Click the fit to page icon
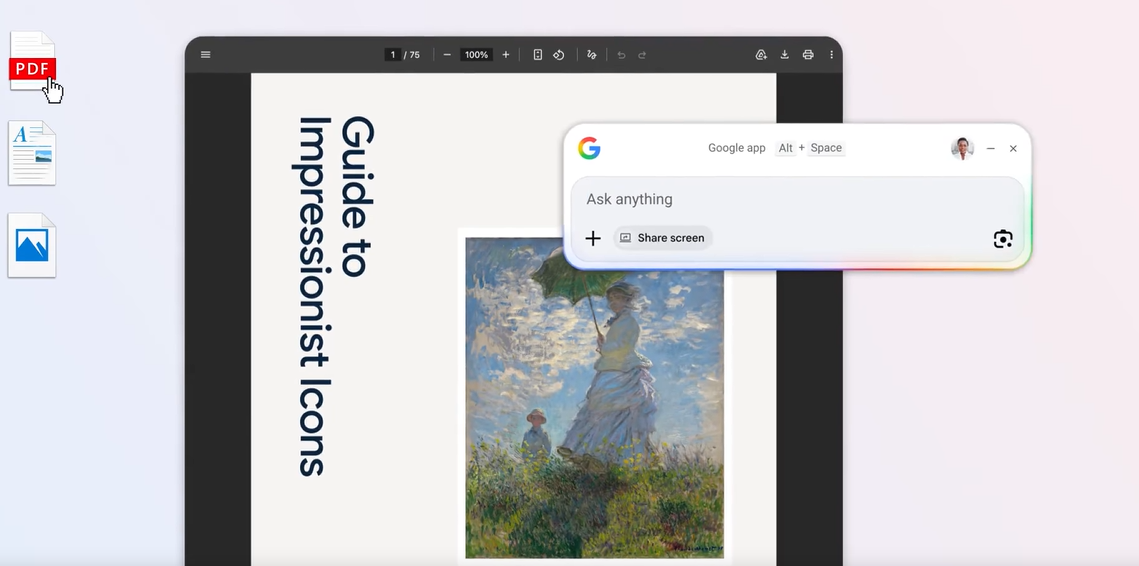The width and height of the screenshot is (1139, 566). pos(538,54)
